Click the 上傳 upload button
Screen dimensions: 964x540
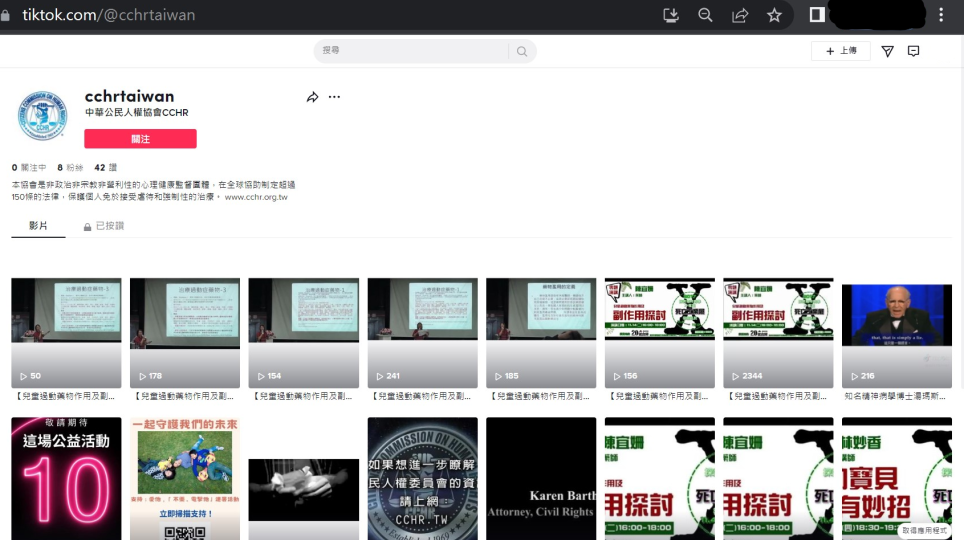[x=840, y=51]
